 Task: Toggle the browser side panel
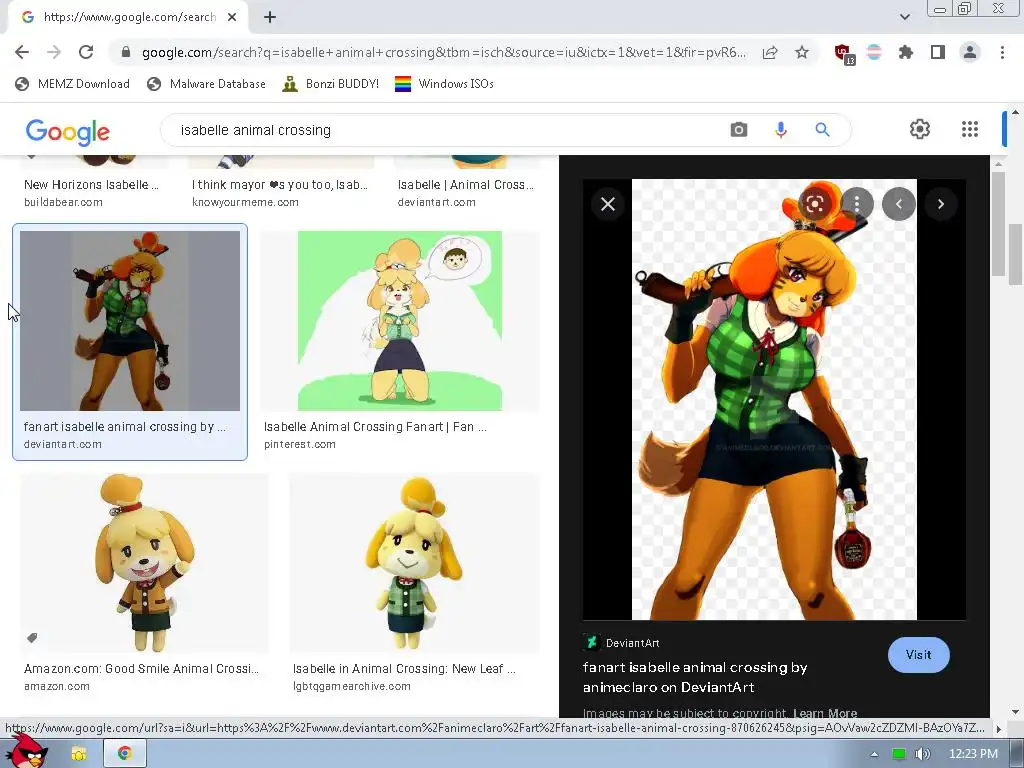[938, 52]
